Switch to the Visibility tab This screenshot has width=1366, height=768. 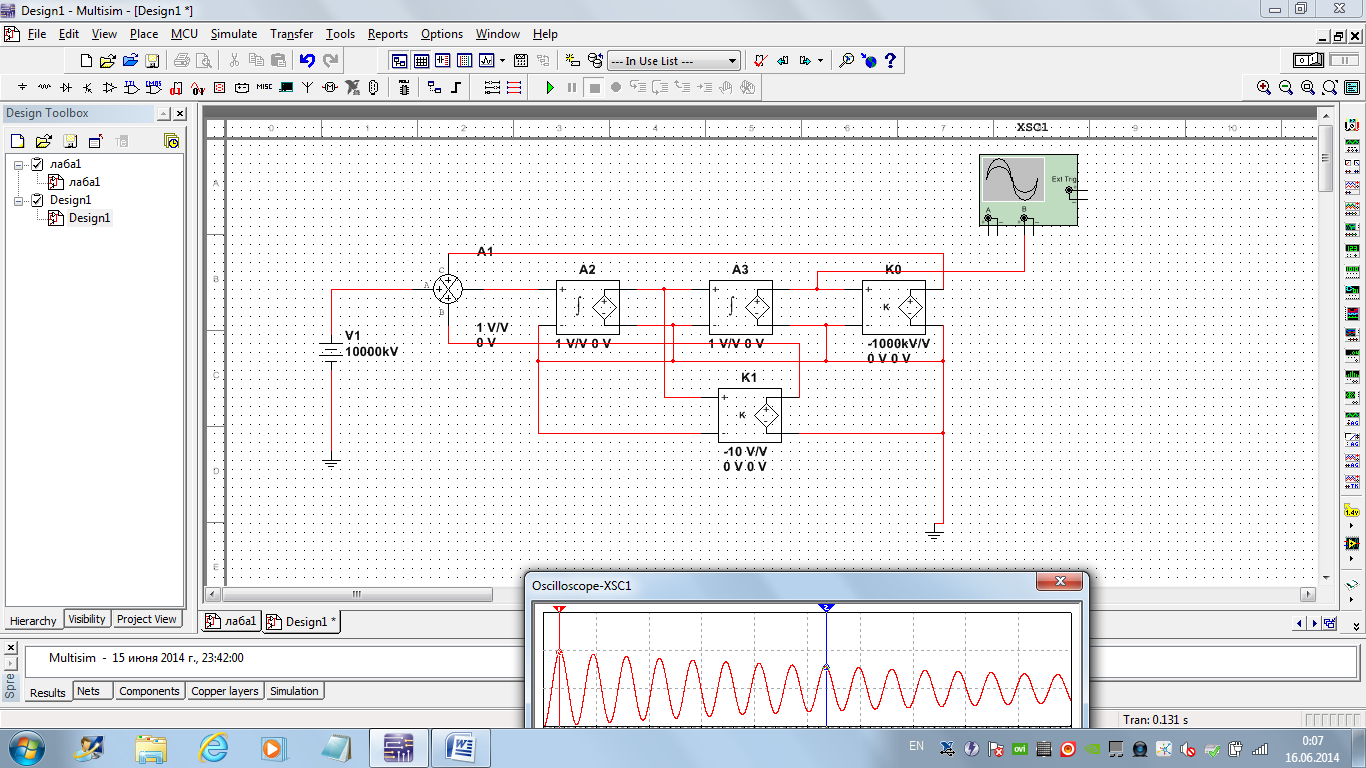pyautogui.click(x=87, y=619)
